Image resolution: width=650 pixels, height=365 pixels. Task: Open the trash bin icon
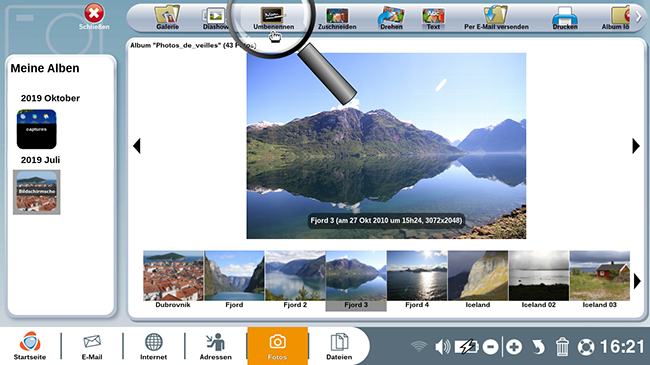tap(562, 346)
